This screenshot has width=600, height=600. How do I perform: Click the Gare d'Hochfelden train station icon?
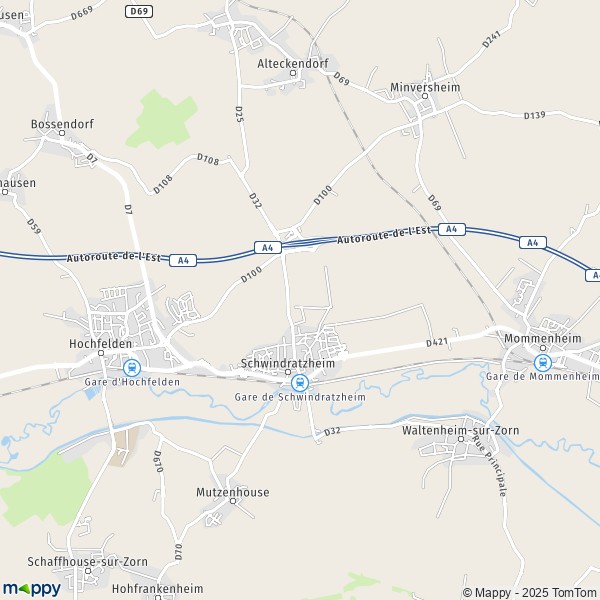pyautogui.click(x=132, y=368)
